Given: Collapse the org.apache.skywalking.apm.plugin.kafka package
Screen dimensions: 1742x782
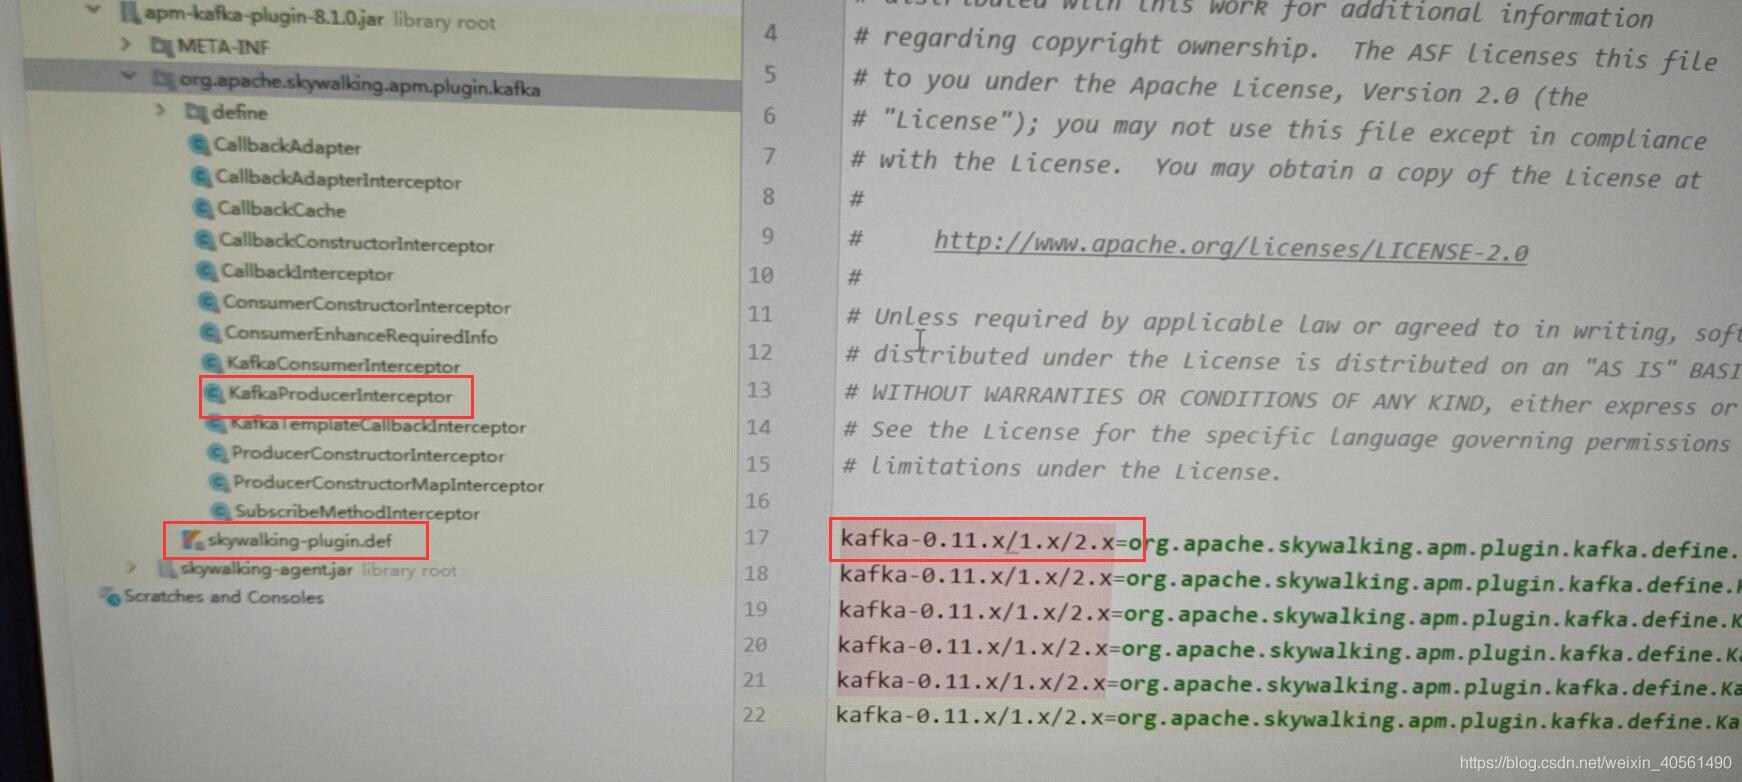Looking at the screenshot, I should pos(128,76).
